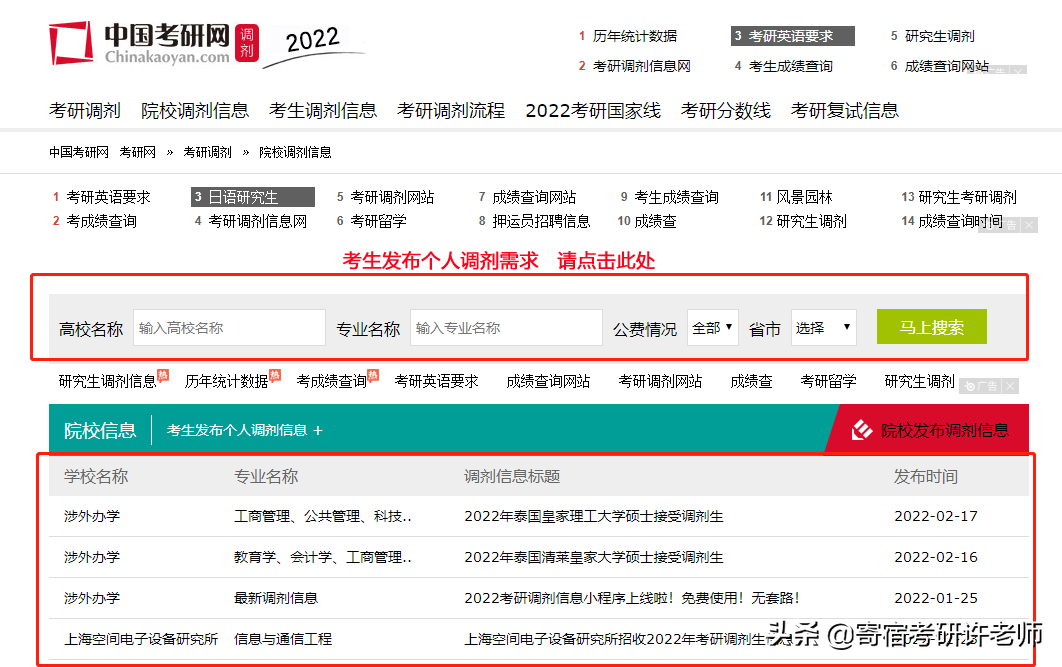Click the 调剂信息标题 column header
Viewport: 1062px width, 667px height.
point(512,477)
